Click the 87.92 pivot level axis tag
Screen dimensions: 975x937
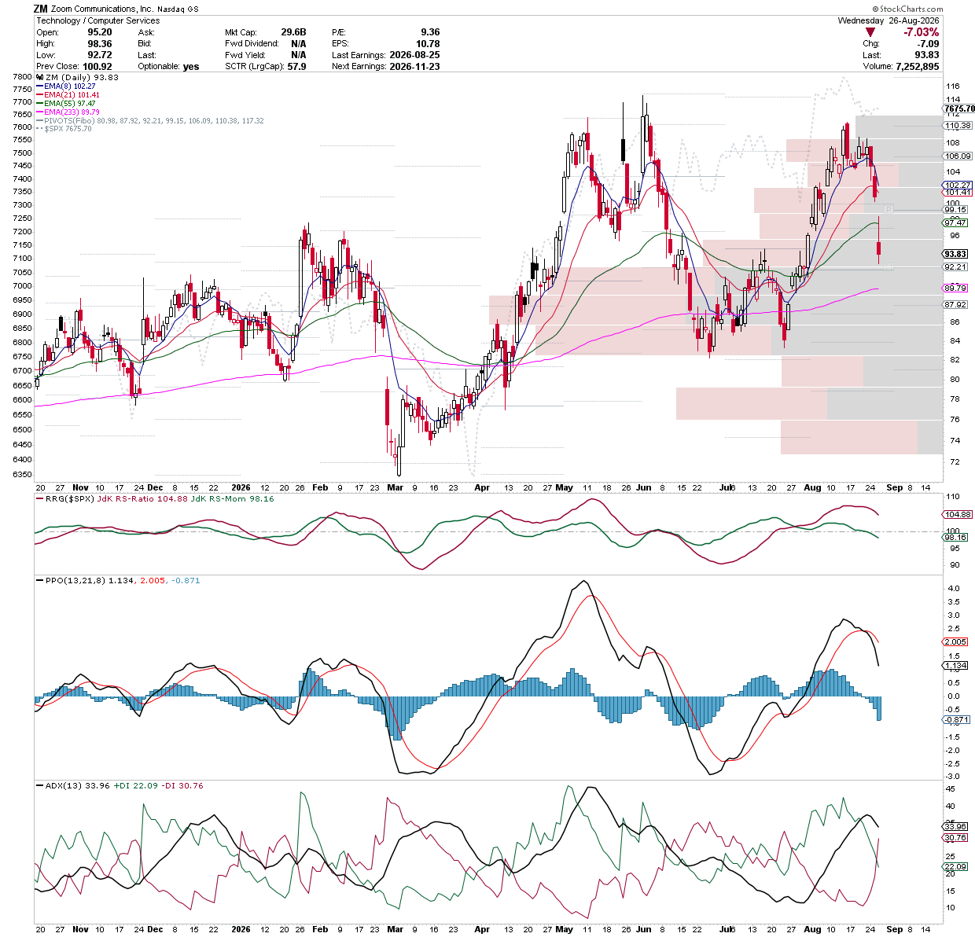(956, 305)
